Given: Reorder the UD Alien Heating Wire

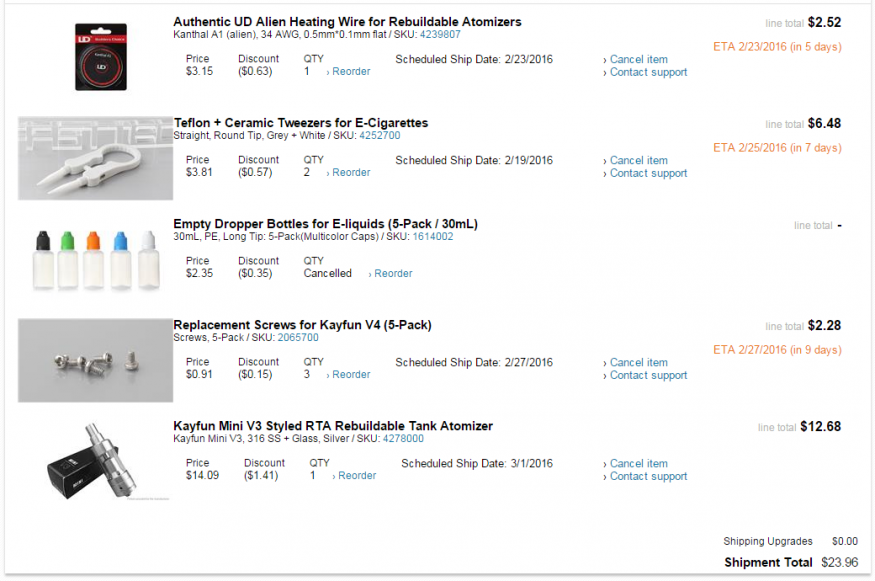Looking at the screenshot, I should 351,71.
